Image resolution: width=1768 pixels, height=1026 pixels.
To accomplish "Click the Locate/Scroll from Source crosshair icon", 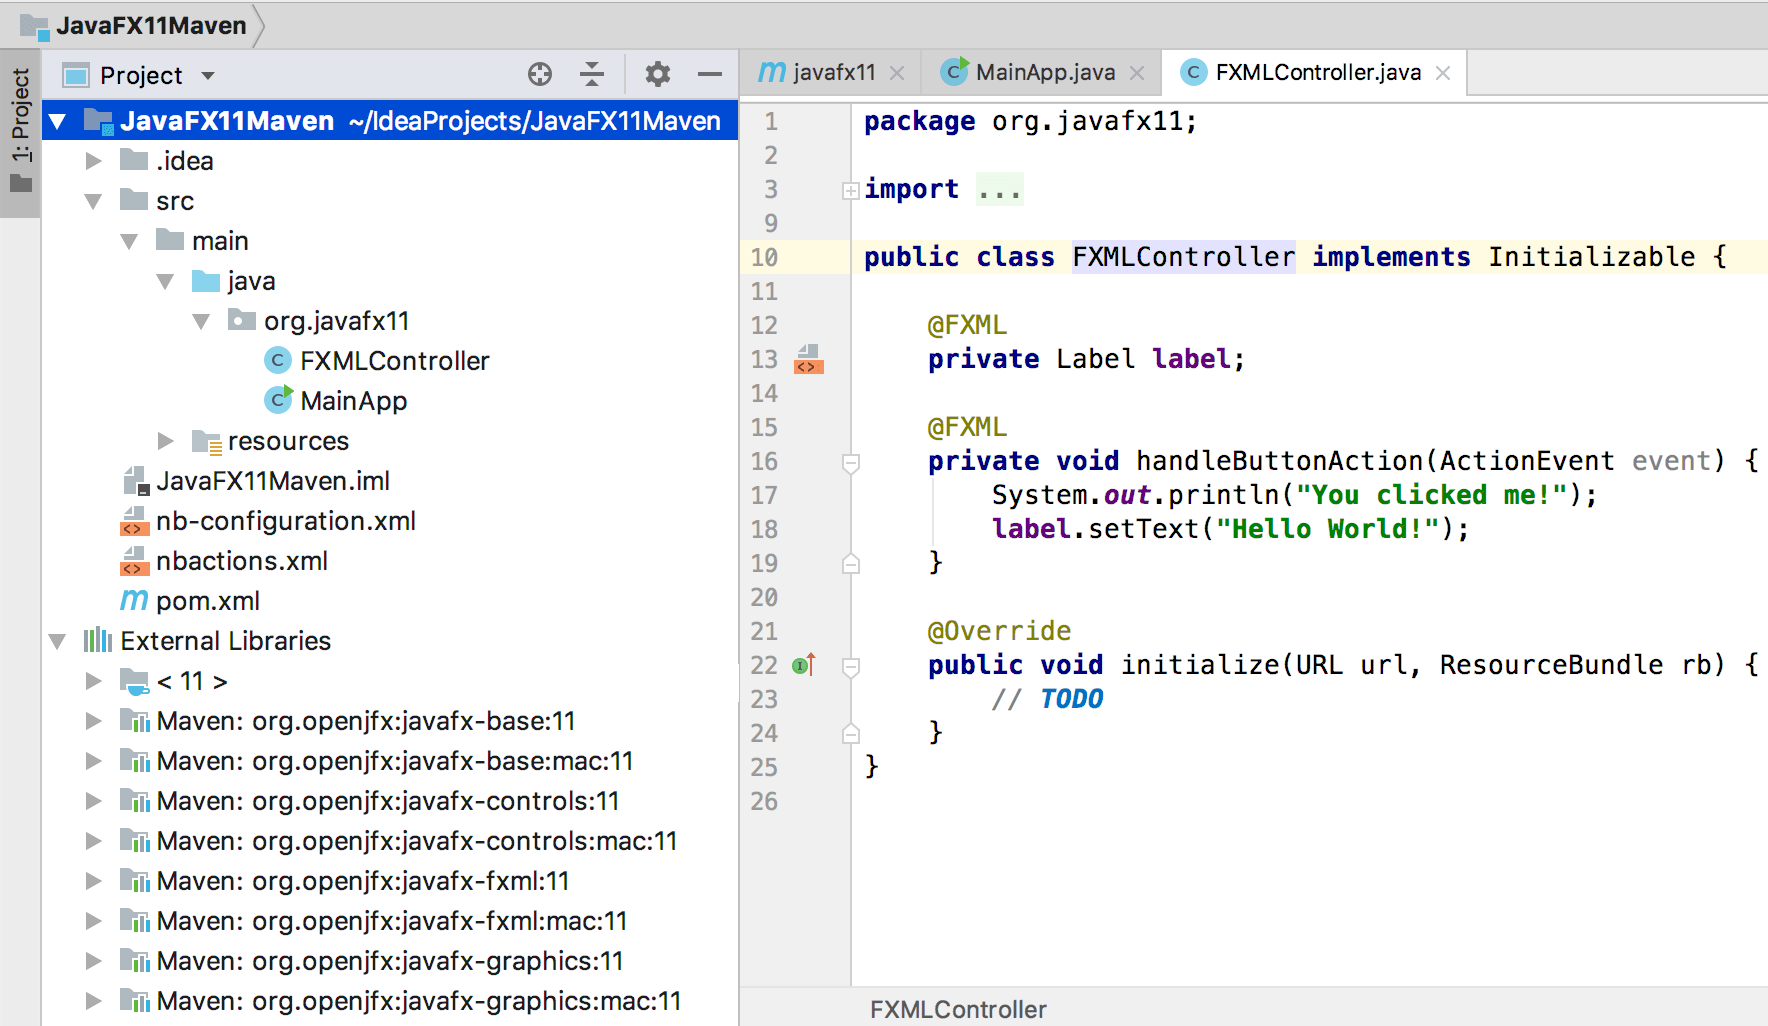I will tap(540, 74).
